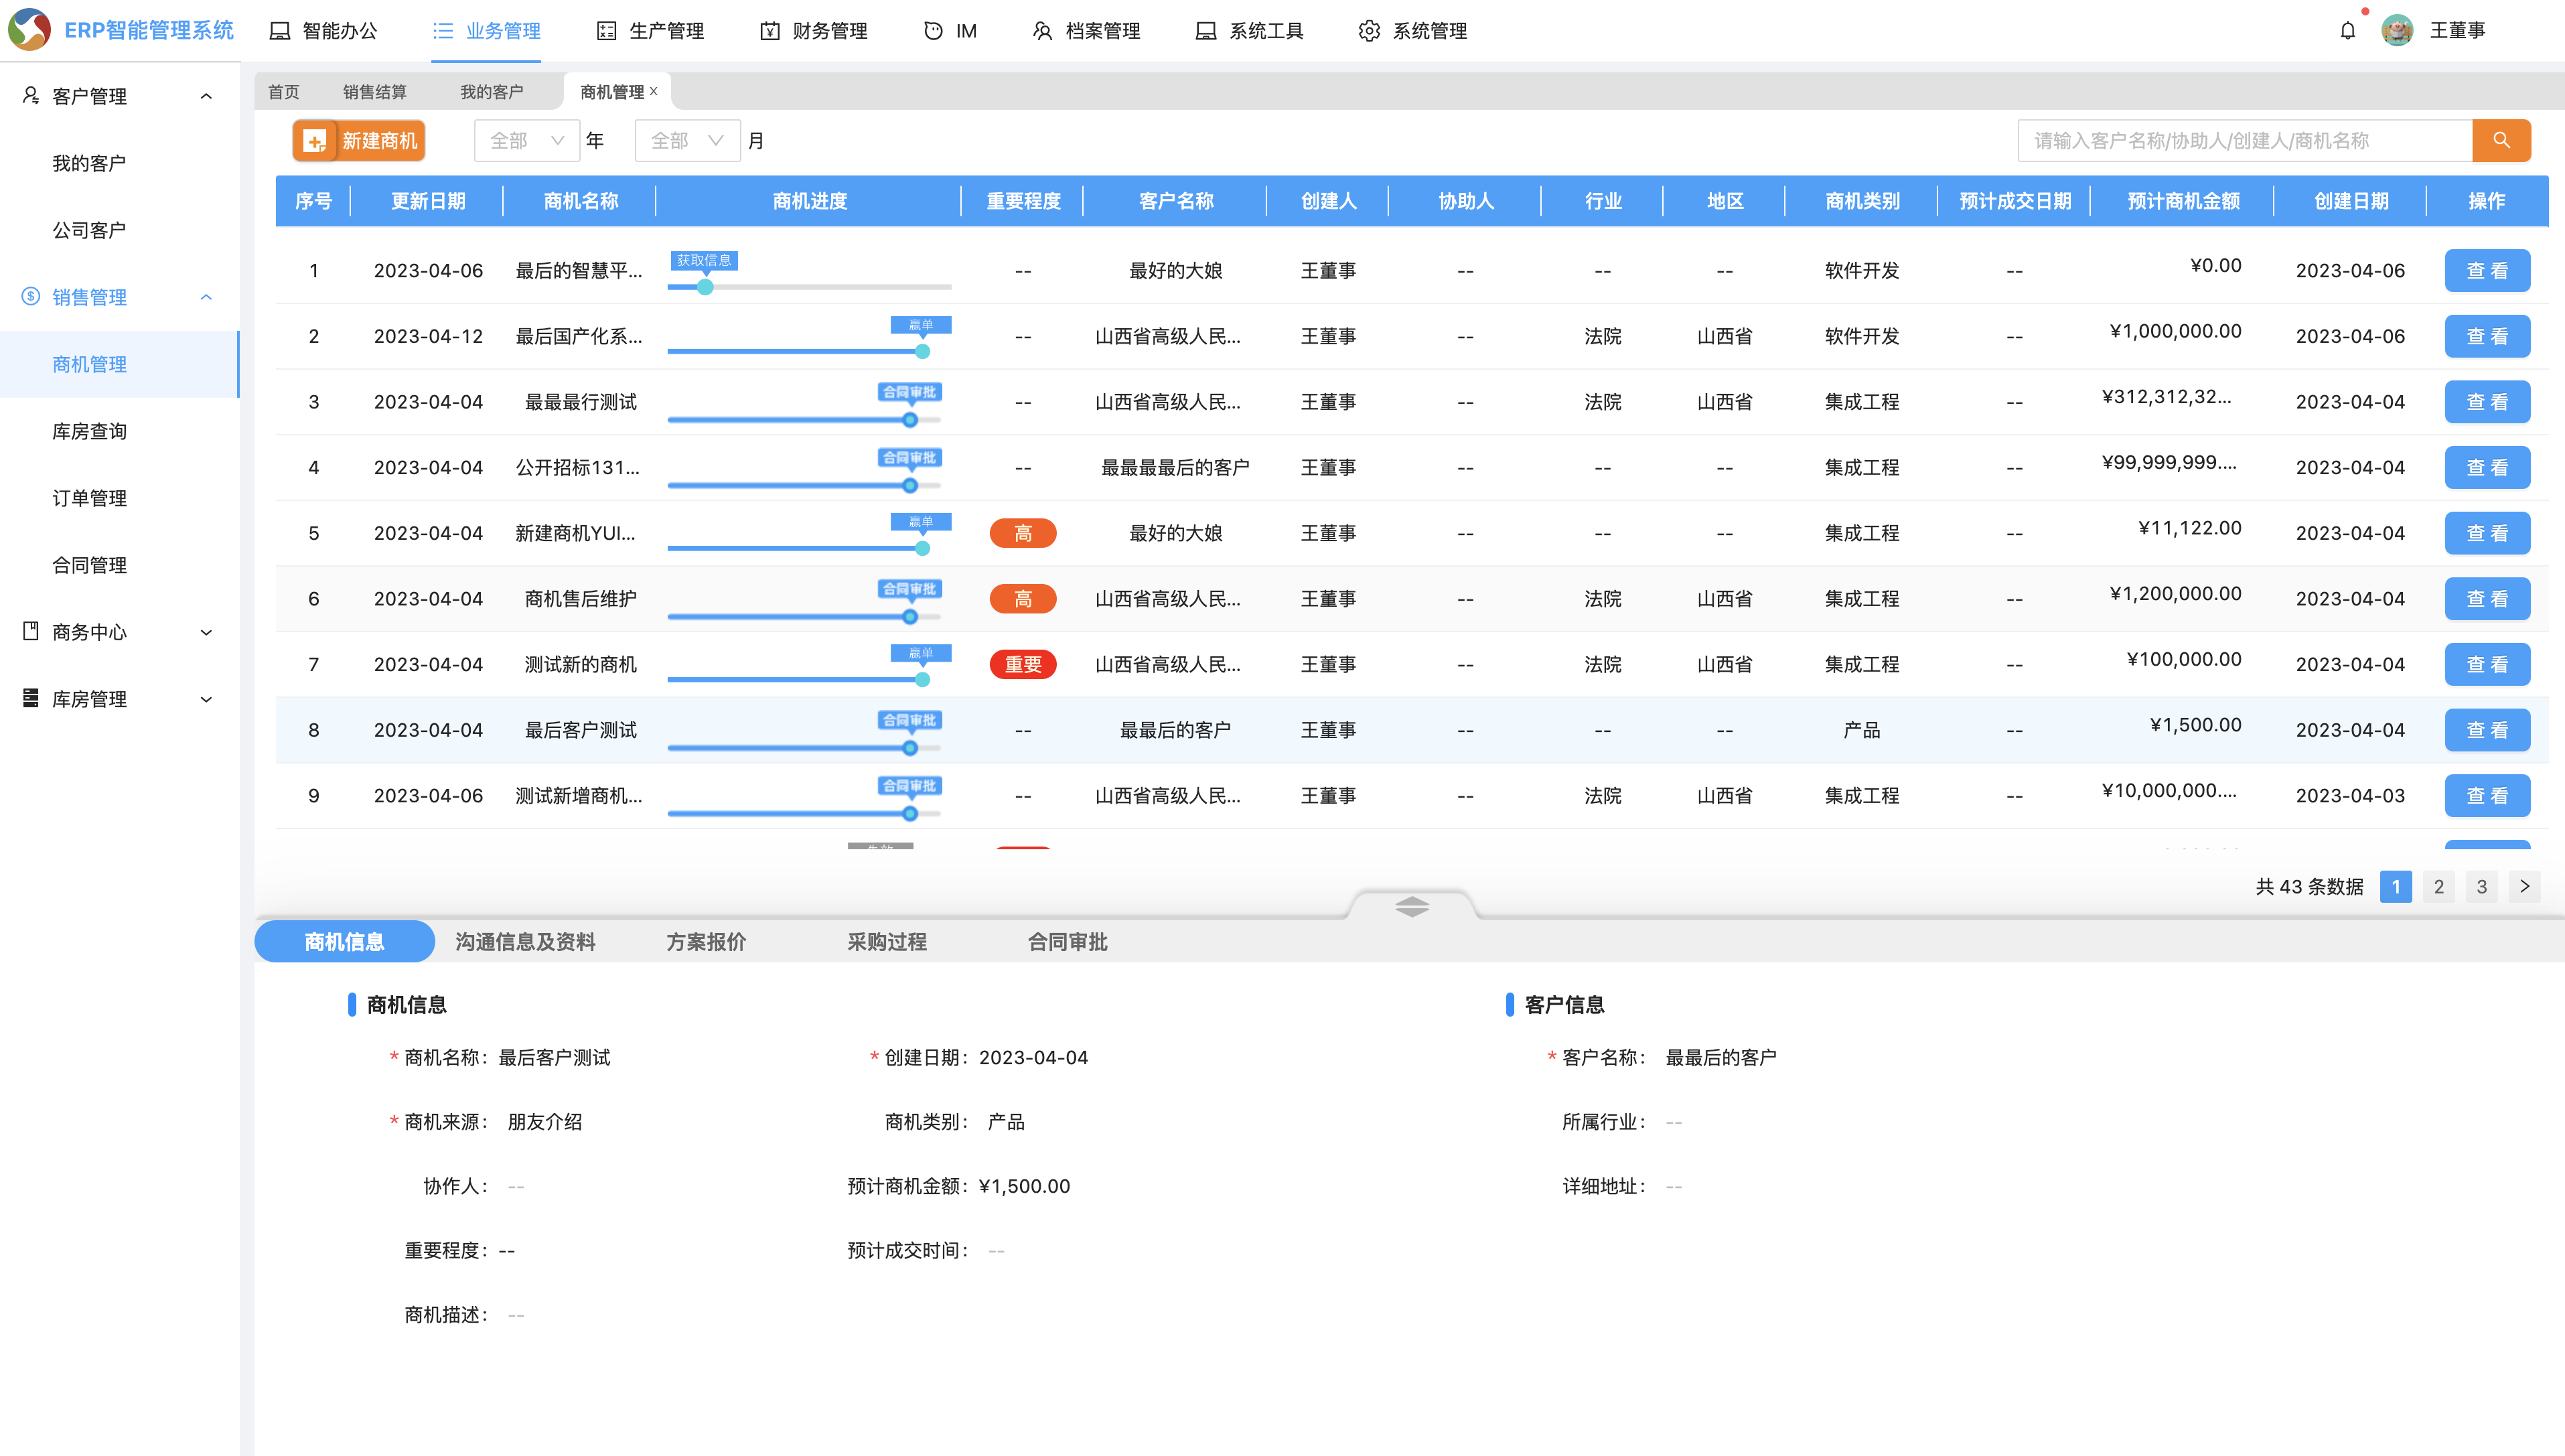The height and width of the screenshot is (1456, 2565).
Task: Go to page 3
Action: click(x=2481, y=887)
